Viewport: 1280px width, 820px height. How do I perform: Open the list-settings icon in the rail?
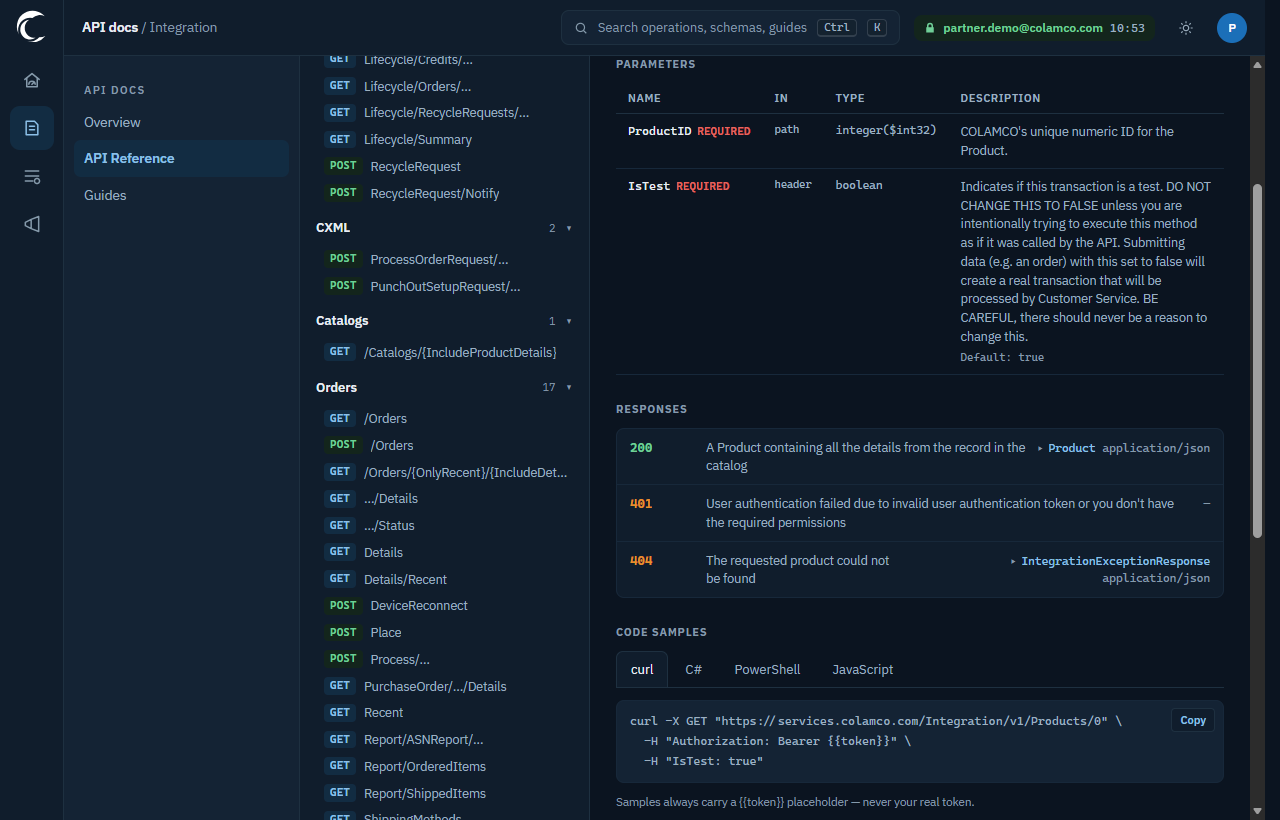tap(32, 176)
